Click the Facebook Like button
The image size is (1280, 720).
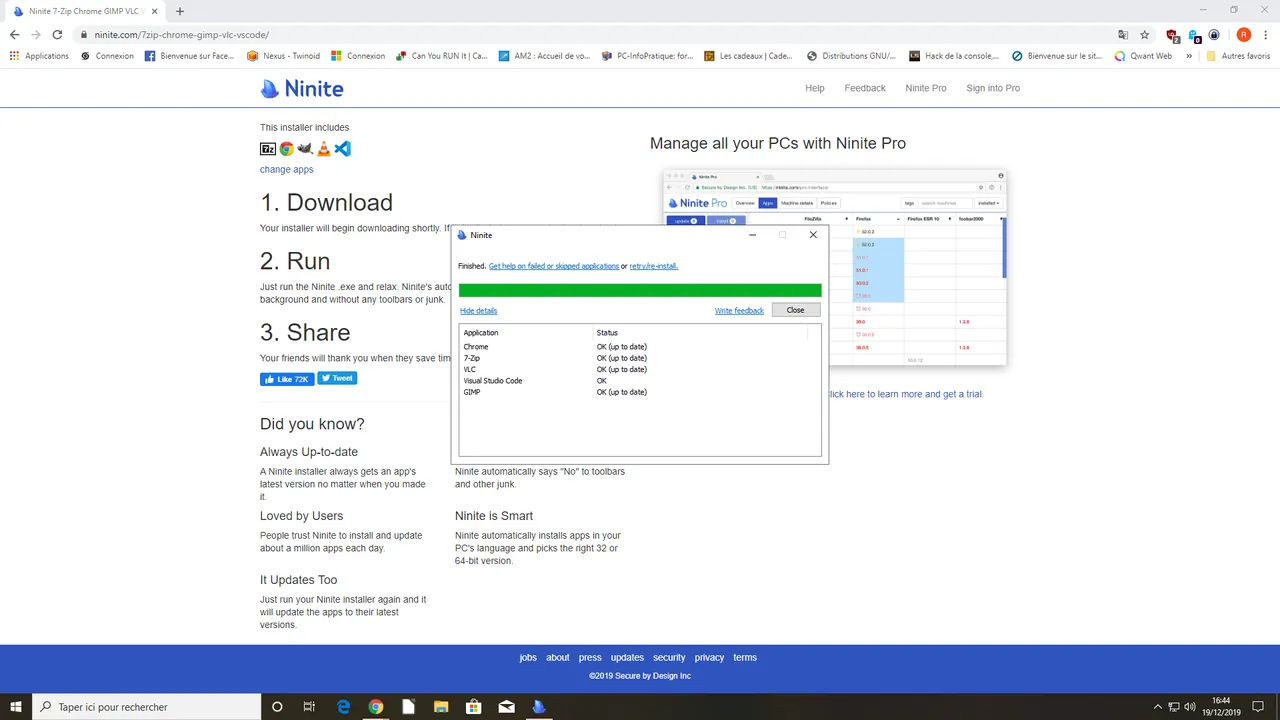click(x=287, y=379)
